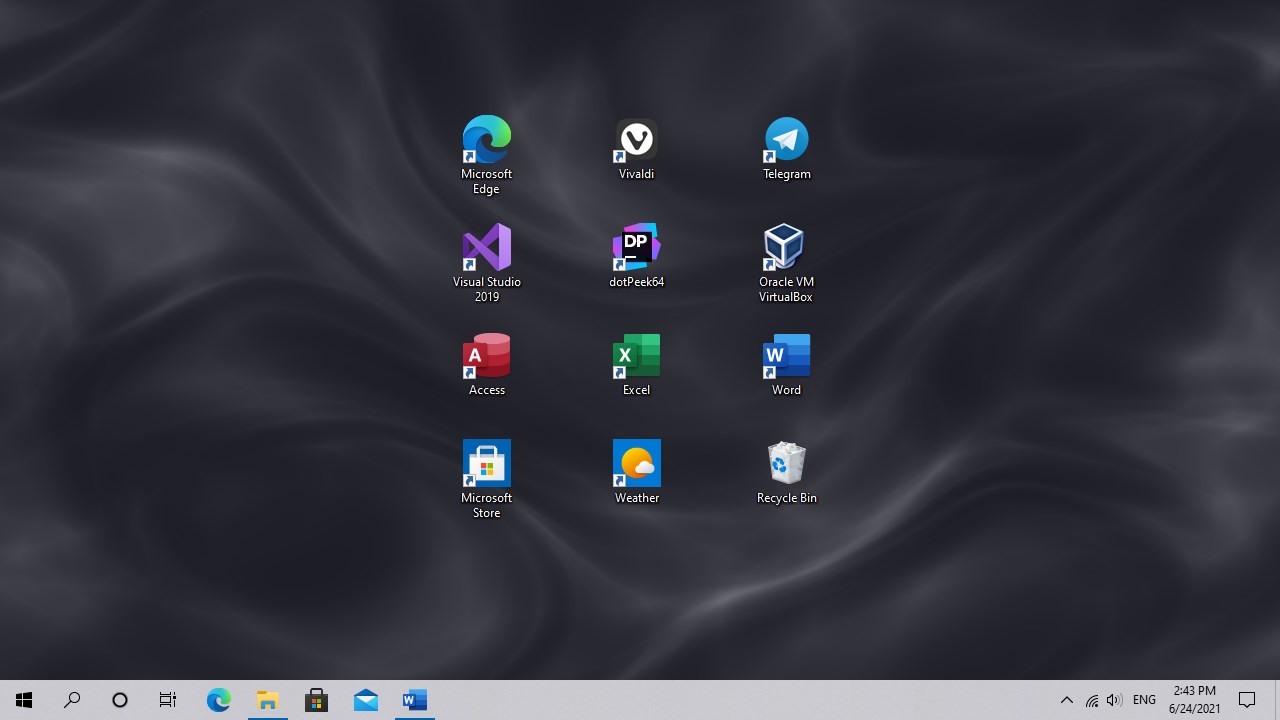Select the Microsoft Edge desktop shortcut

point(486,156)
